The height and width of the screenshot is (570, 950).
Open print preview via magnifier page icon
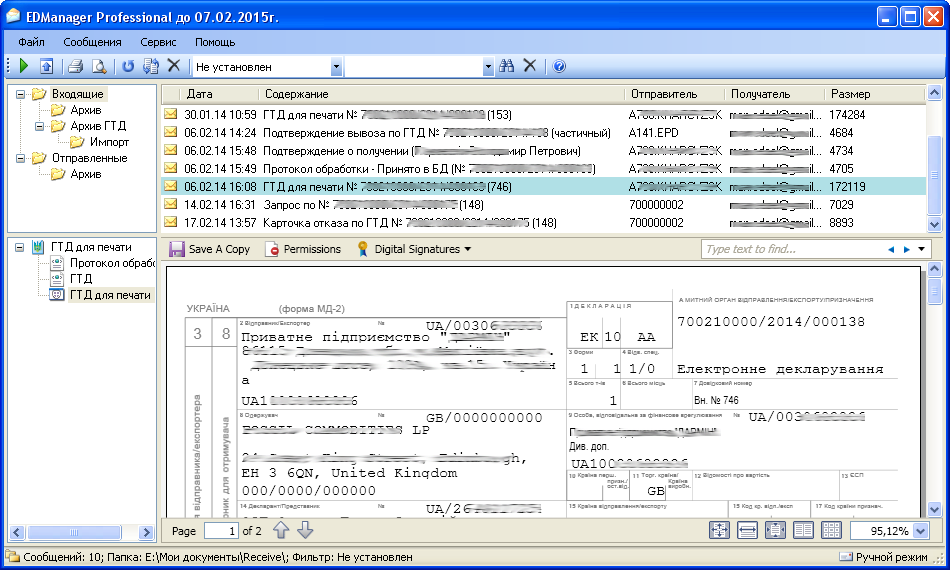pyautogui.click(x=99, y=66)
